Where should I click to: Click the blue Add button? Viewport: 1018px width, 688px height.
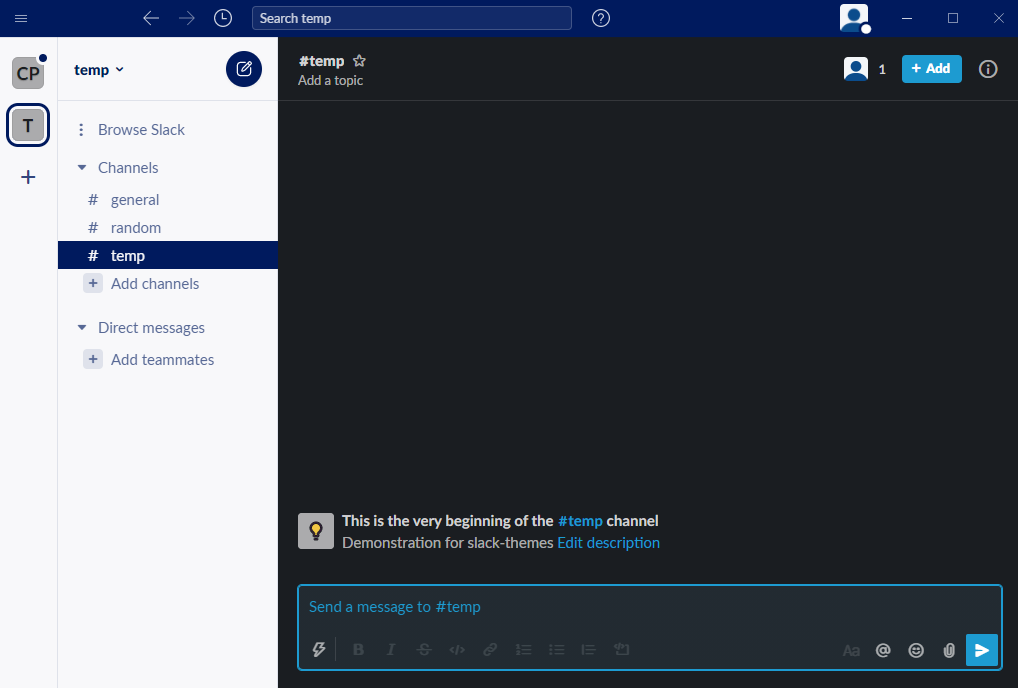click(x=932, y=69)
